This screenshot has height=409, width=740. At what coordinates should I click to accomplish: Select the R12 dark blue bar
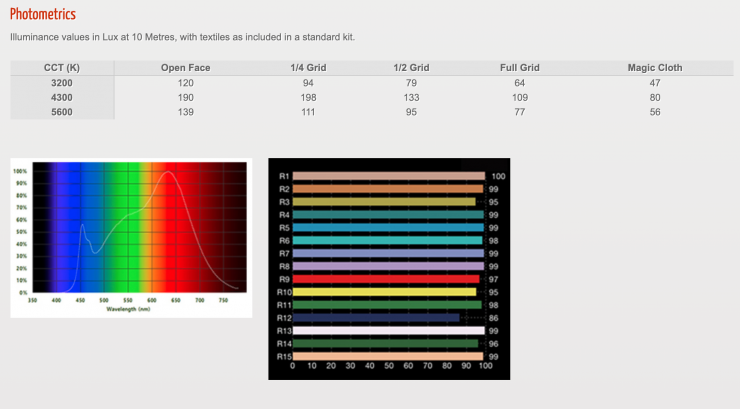(x=376, y=317)
